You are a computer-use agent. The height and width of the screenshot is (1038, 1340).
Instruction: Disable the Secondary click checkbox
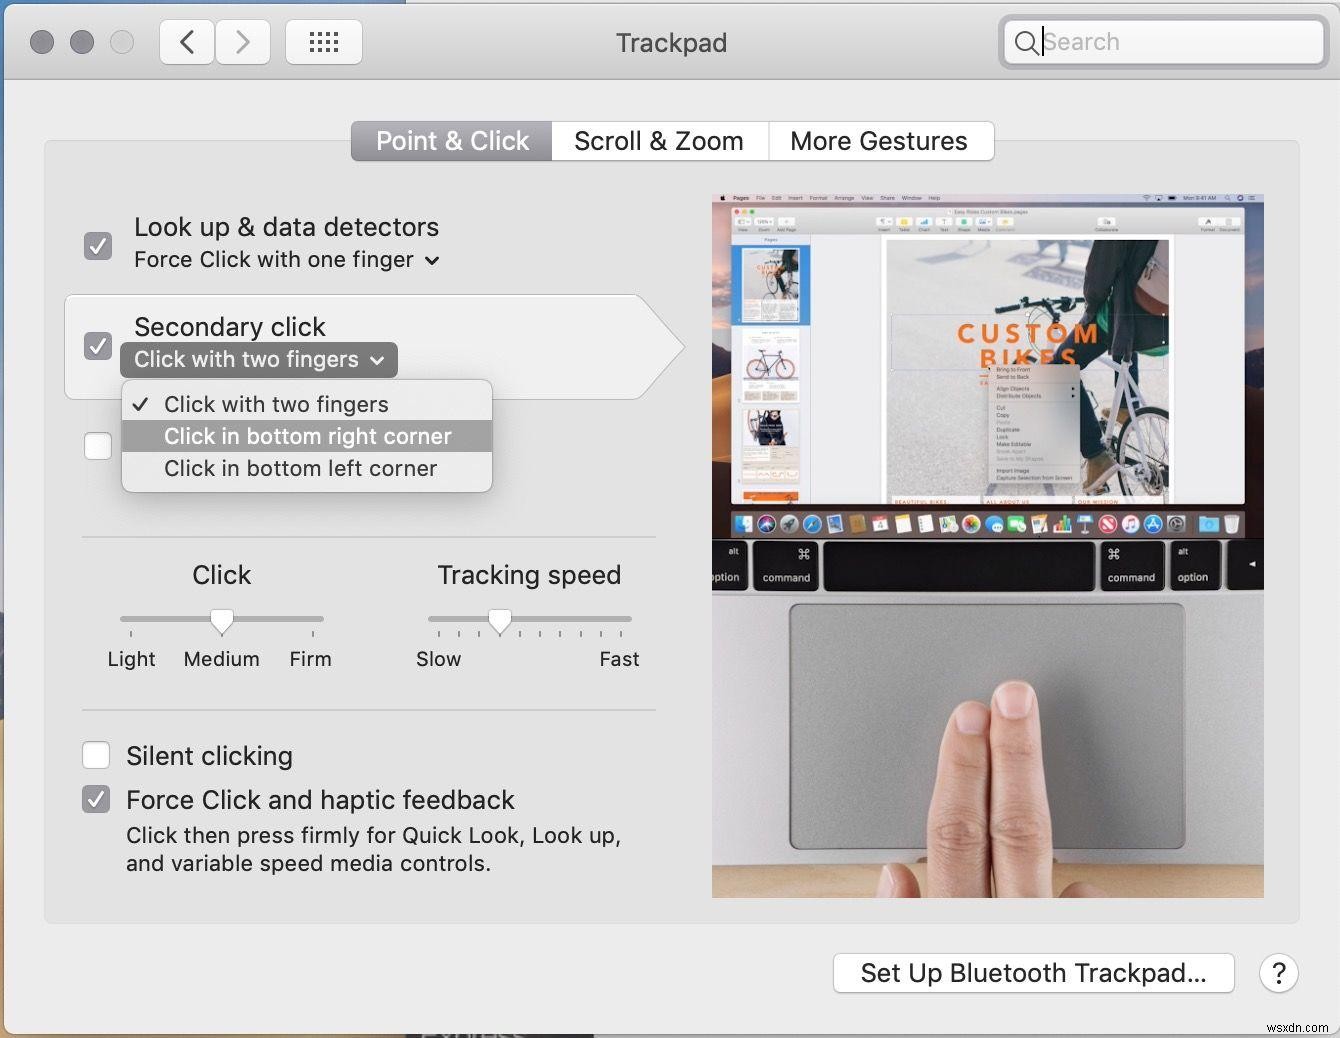pos(97,345)
